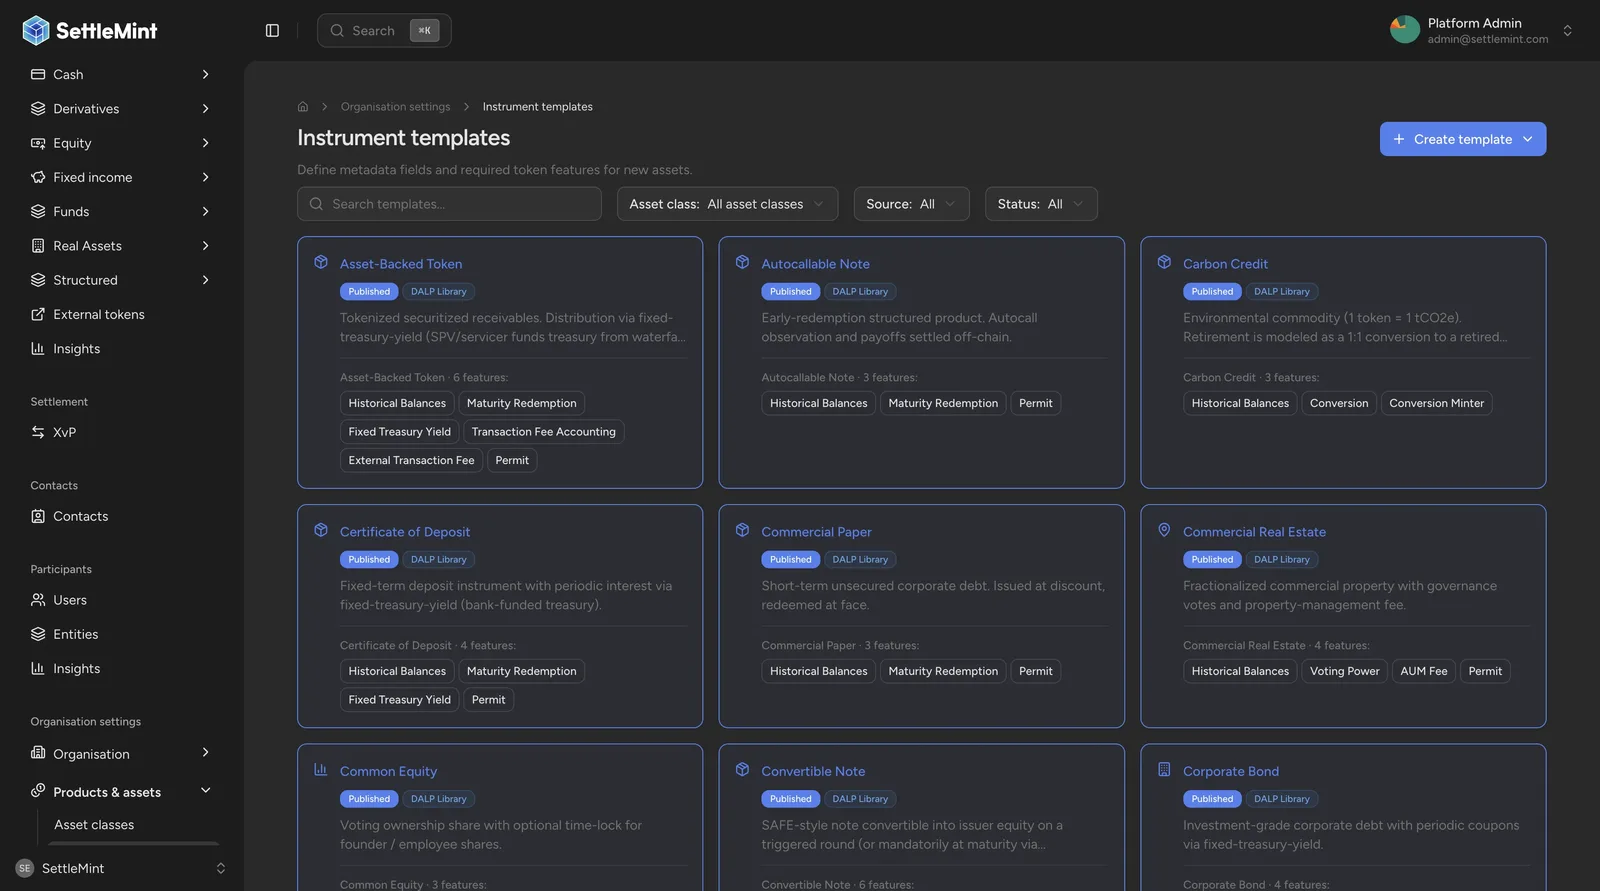1600x891 pixels.
Task: Open the SettleMint organisation switcher
Action: [221, 868]
